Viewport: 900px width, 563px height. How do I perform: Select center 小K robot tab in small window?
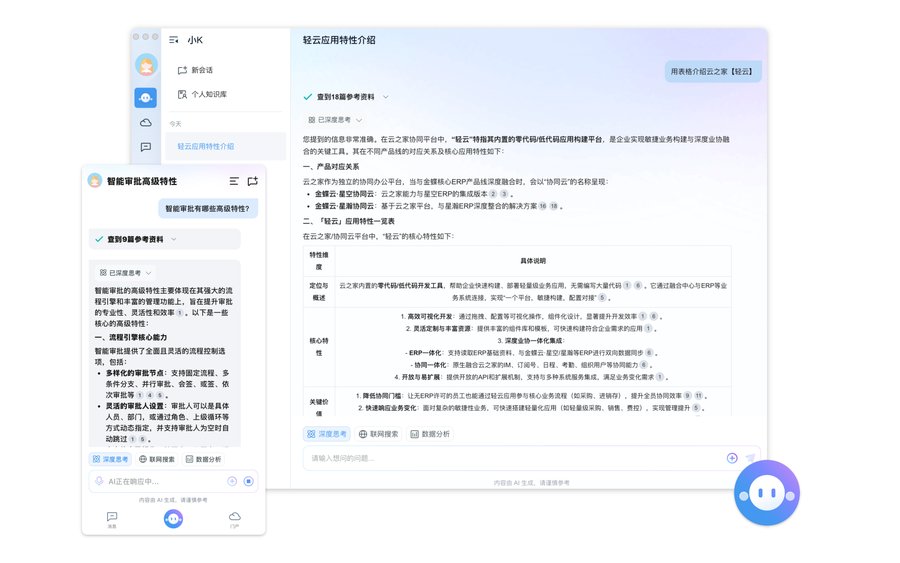tap(173, 519)
